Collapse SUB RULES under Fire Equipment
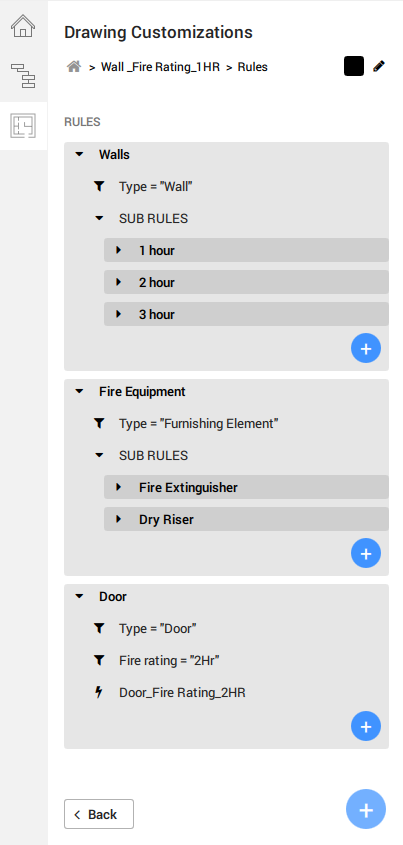403x845 pixels. coord(99,456)
